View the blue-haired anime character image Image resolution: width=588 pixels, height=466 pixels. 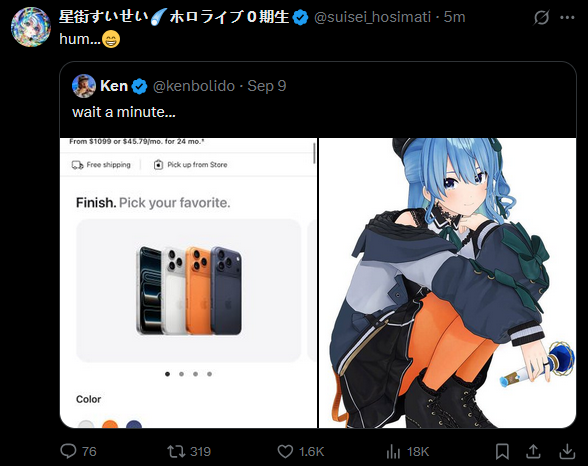click(x=447, y=283)
